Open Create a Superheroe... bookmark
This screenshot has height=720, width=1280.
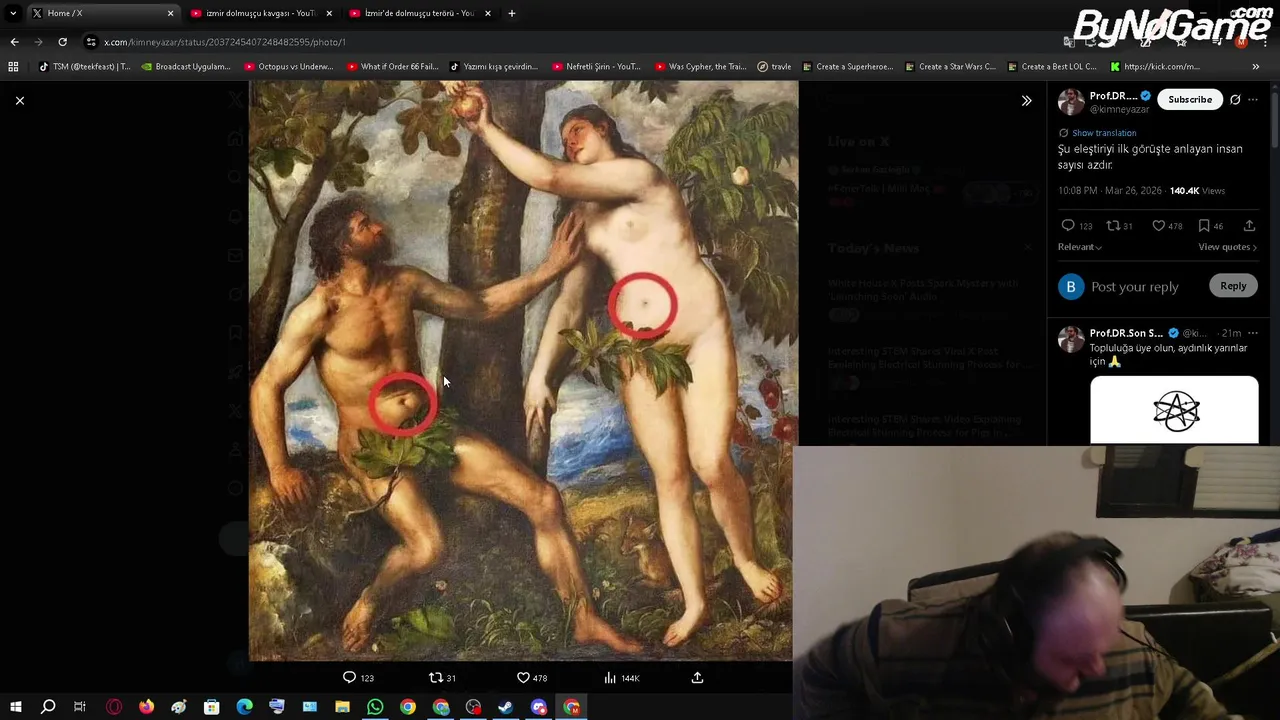pyautogui.click(x=847, y=67)
